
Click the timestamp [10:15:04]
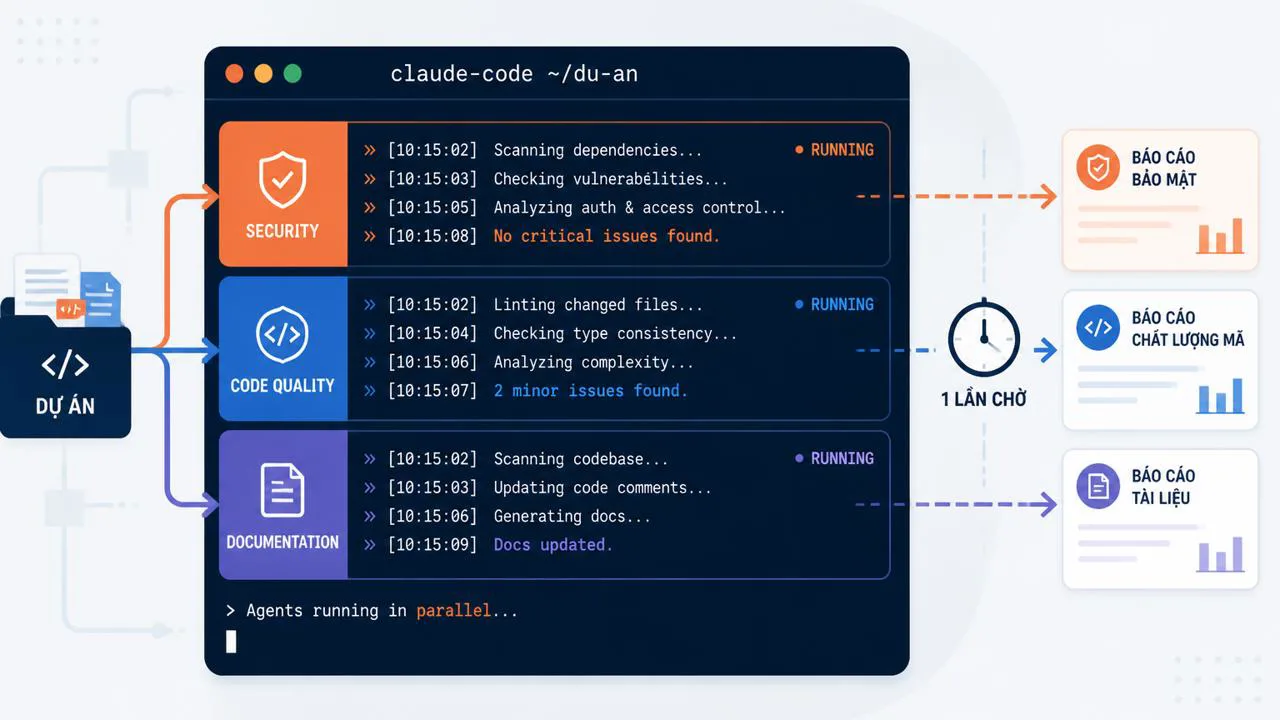432,333
